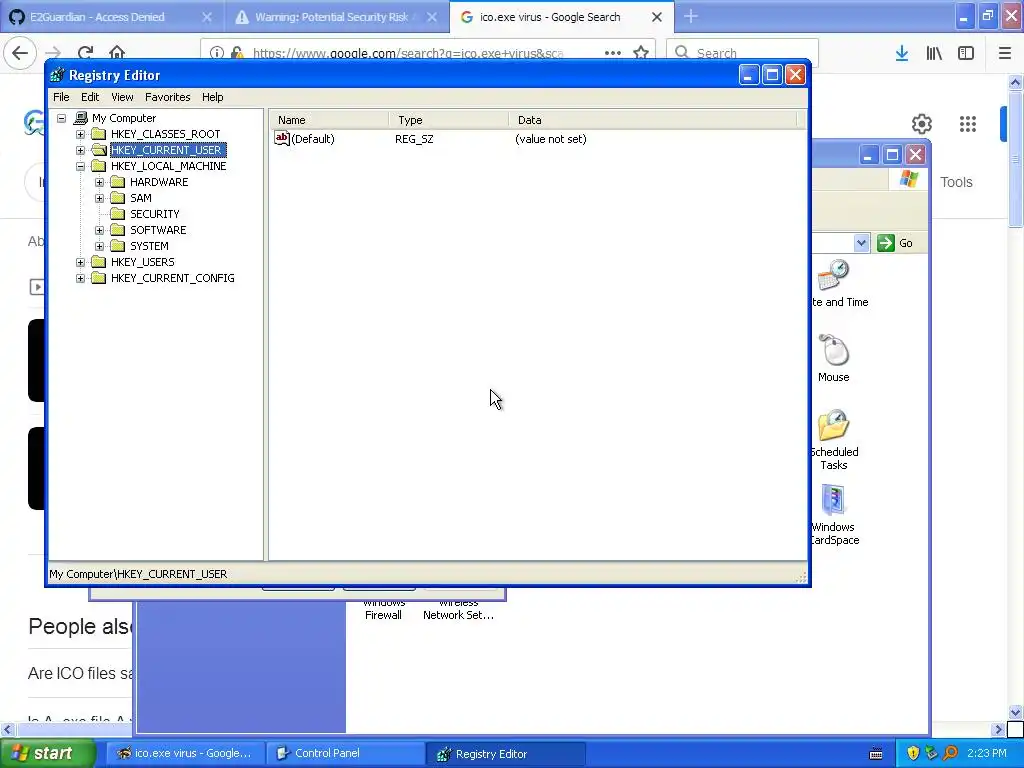Click the REG_SZ type cell
Image resolution: width=1024 pixels, height=768 pixels.
[x=414, y=139]
